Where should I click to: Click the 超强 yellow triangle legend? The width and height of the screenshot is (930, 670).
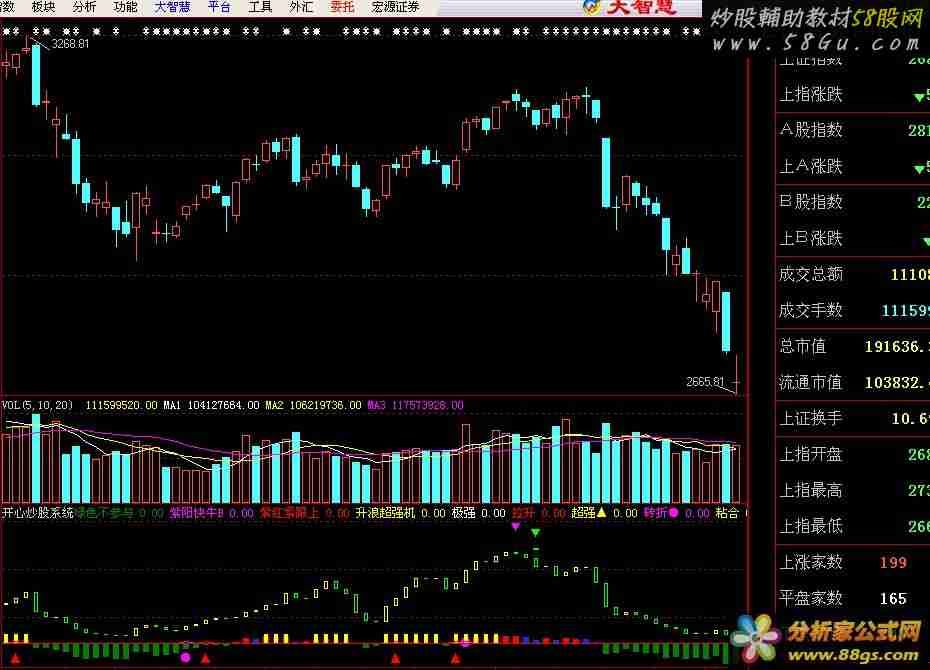(589, 513)
